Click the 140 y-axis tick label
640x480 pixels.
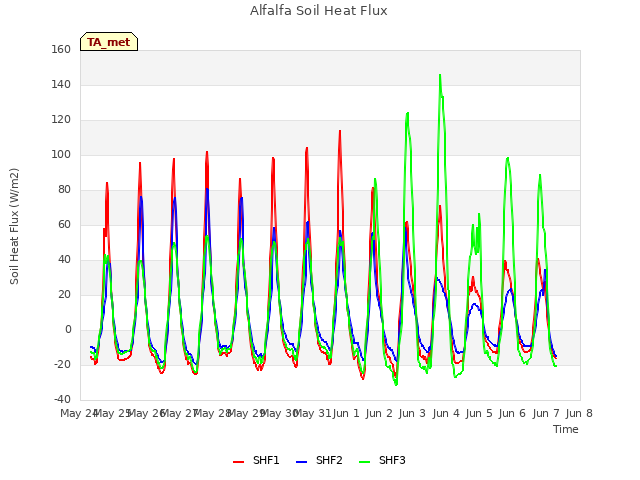pos(61,84)
